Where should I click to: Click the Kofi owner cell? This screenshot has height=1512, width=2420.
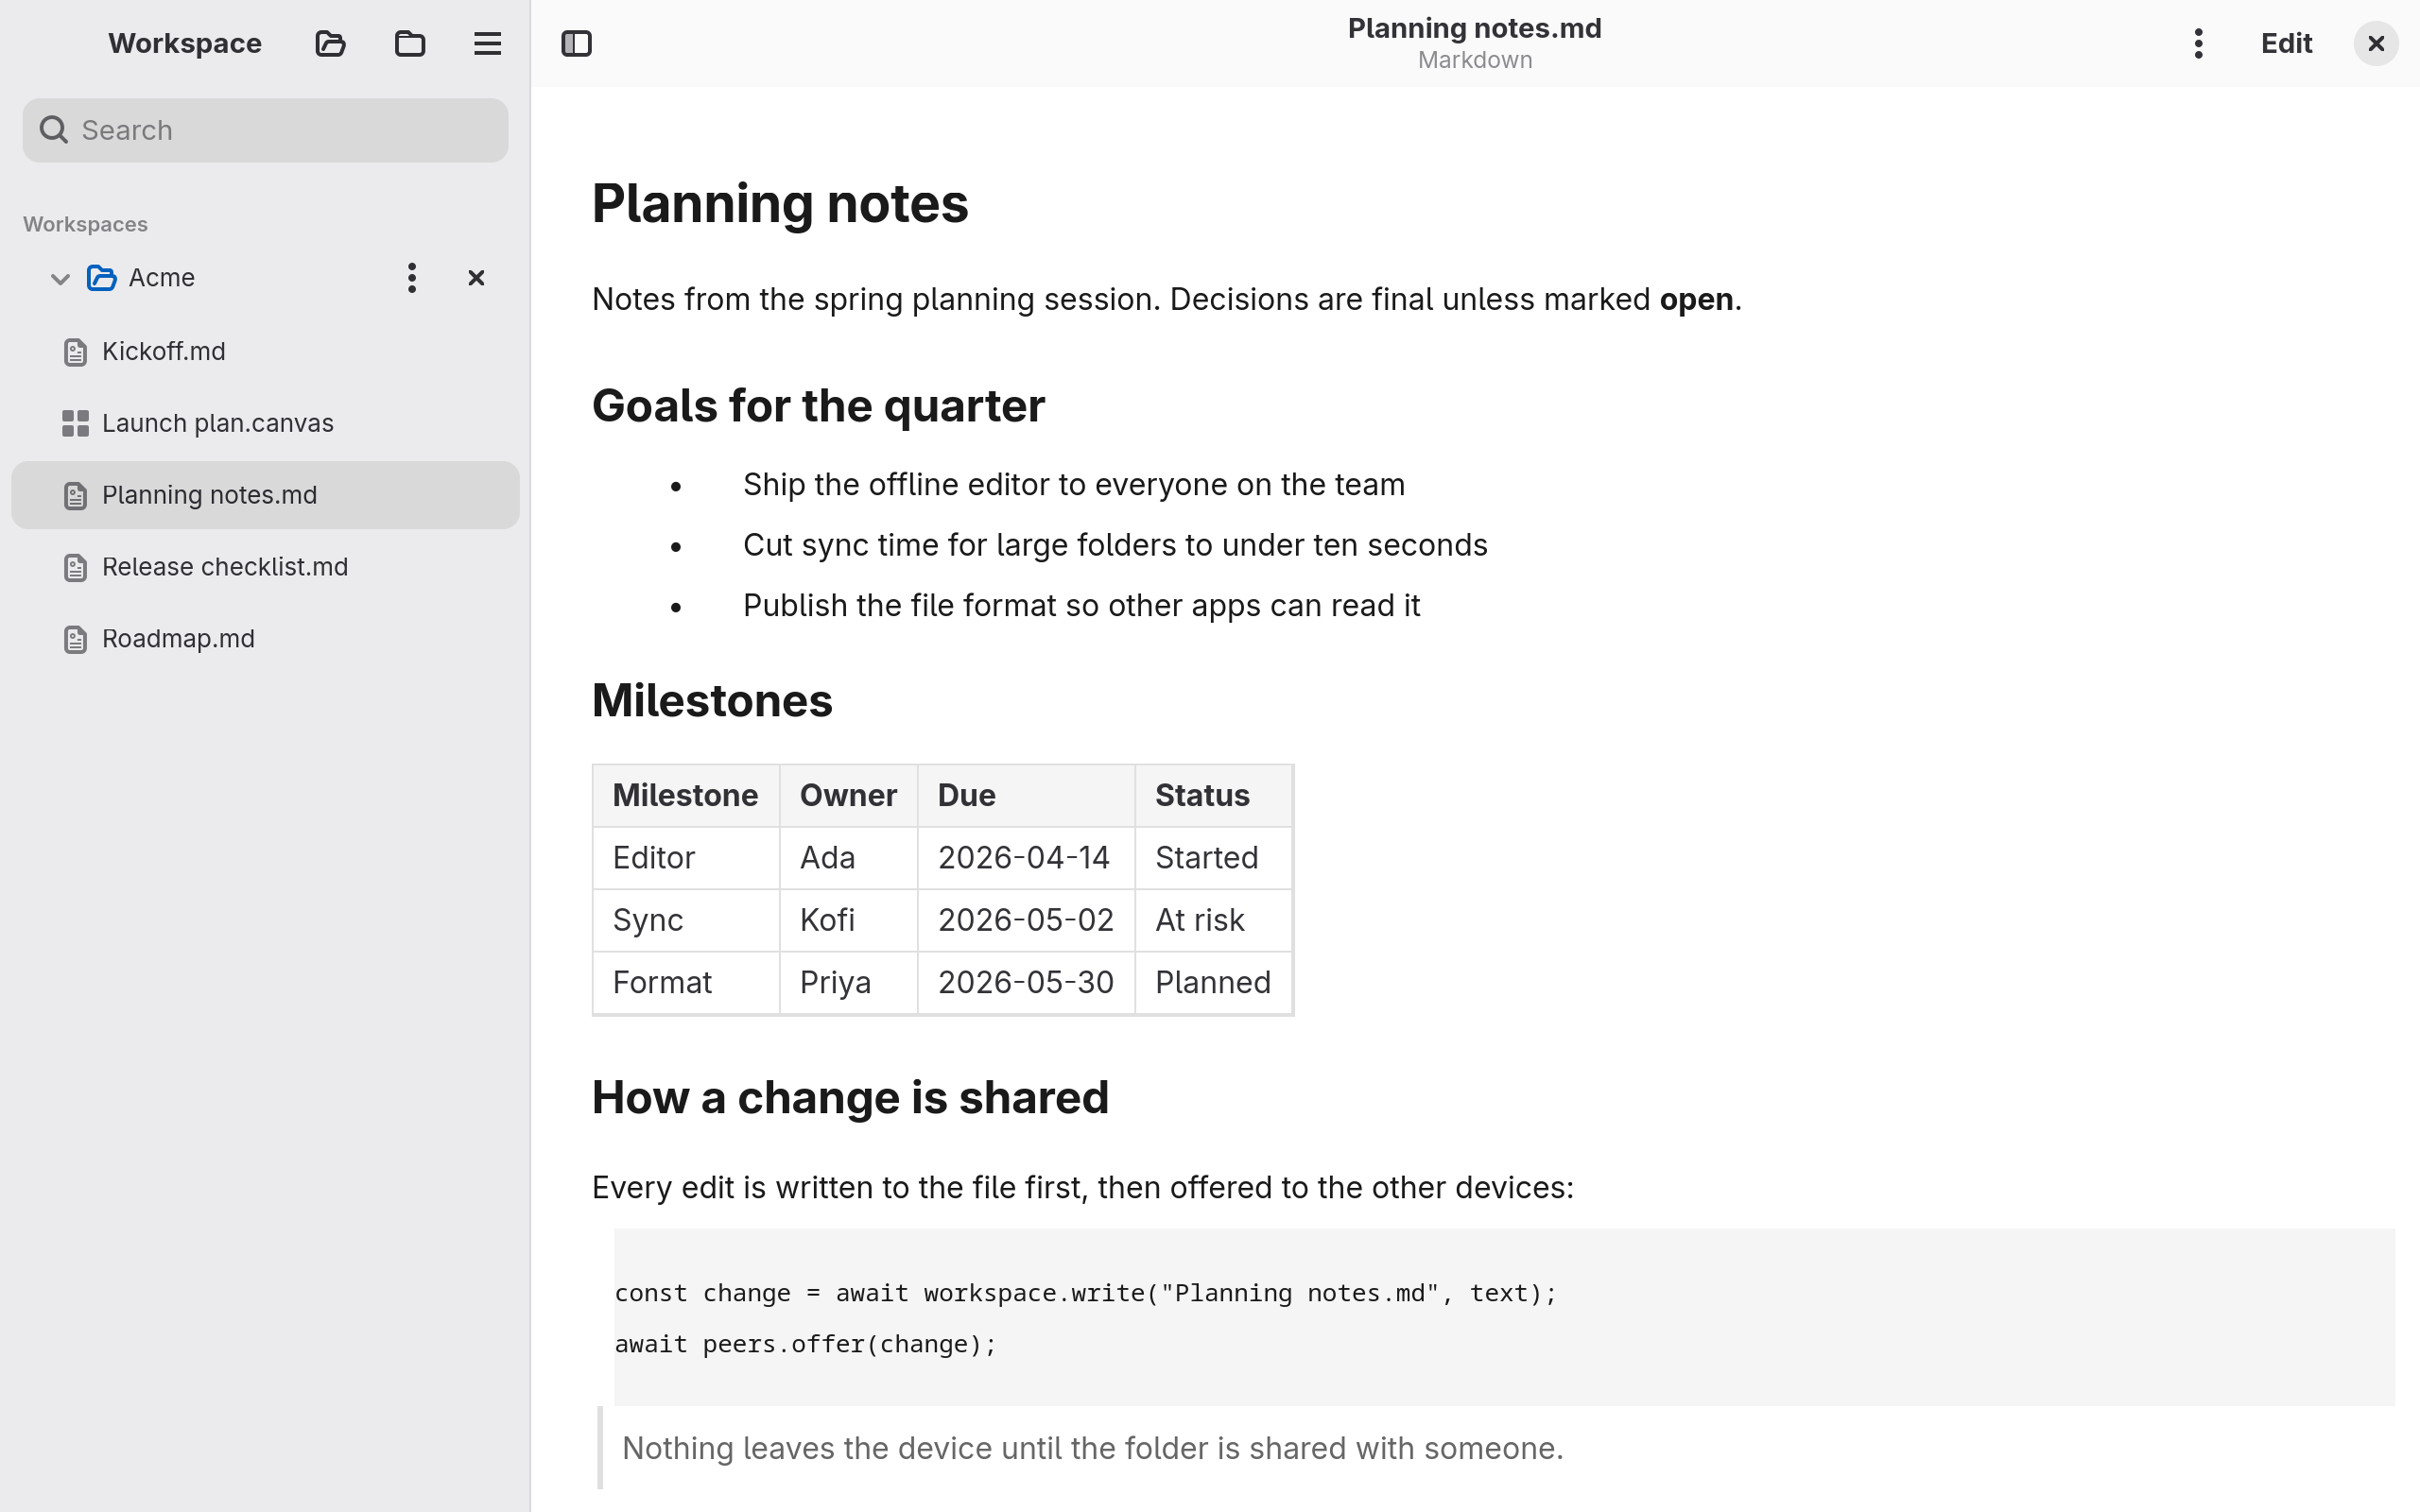pyautogui.click(x=848, y=920)
